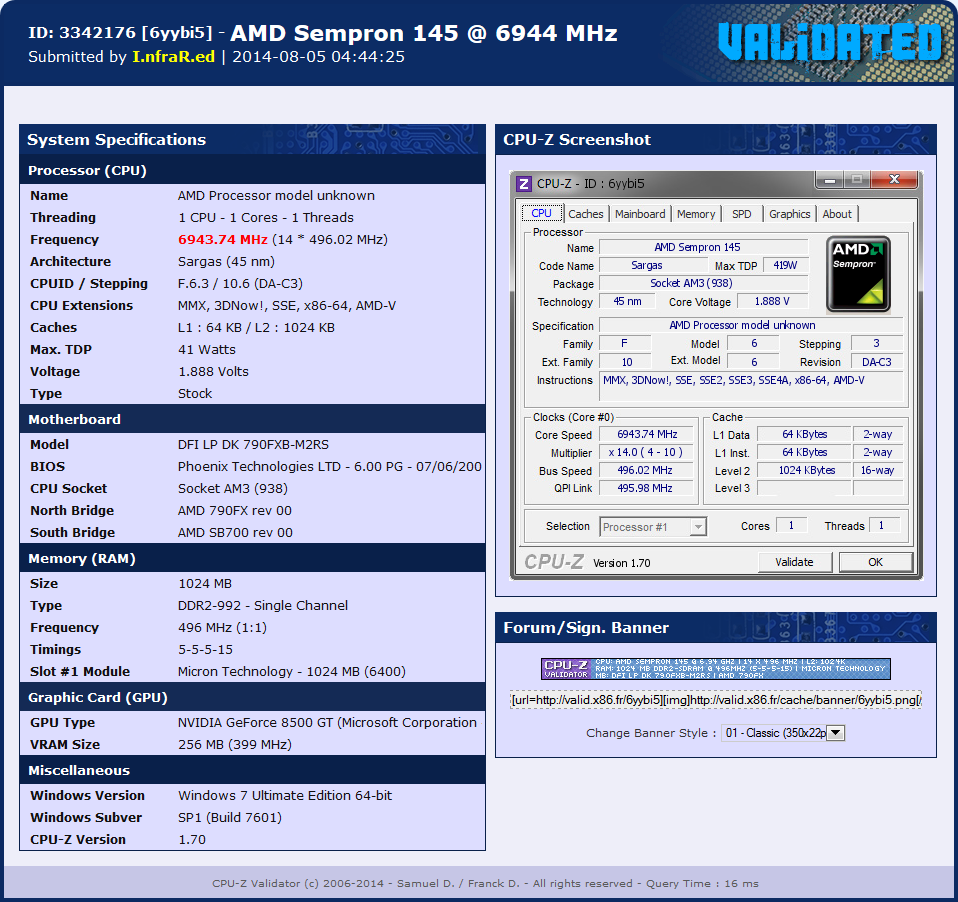
Task: Click the Level 2 1024 KBytes value
Action: coord(804,471)
